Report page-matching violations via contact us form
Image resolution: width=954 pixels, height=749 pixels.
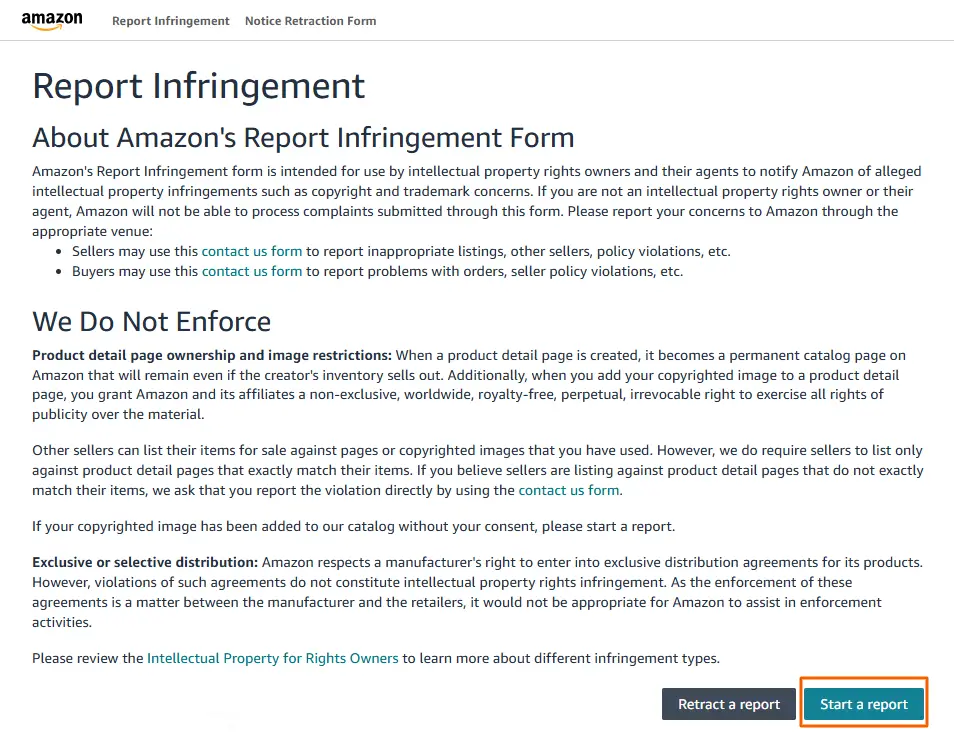click(567, 491)
